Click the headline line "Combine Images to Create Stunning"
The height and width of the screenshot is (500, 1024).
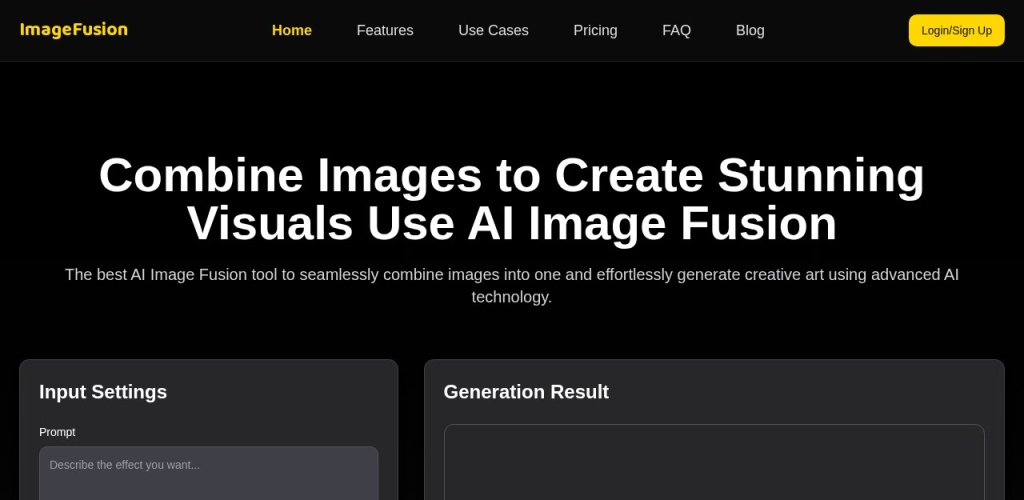coord(511,176)
